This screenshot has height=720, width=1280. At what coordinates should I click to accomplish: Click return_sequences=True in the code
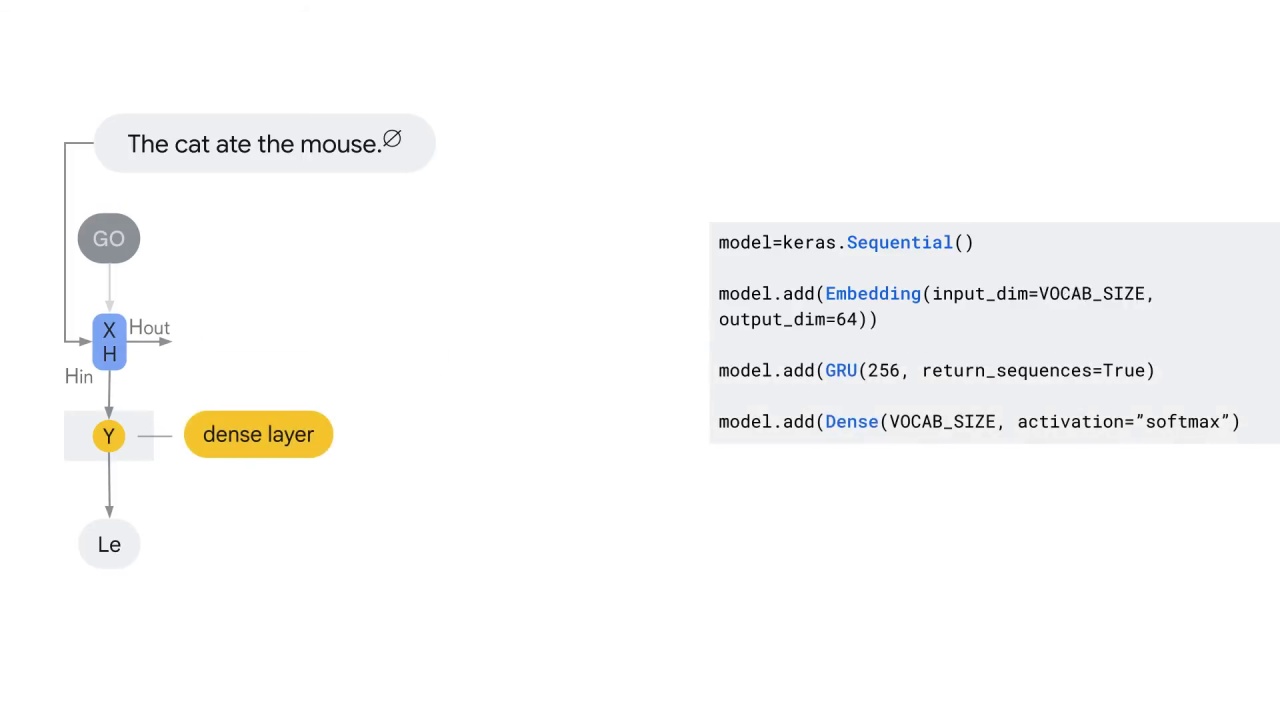click(x=1033, y=371)
